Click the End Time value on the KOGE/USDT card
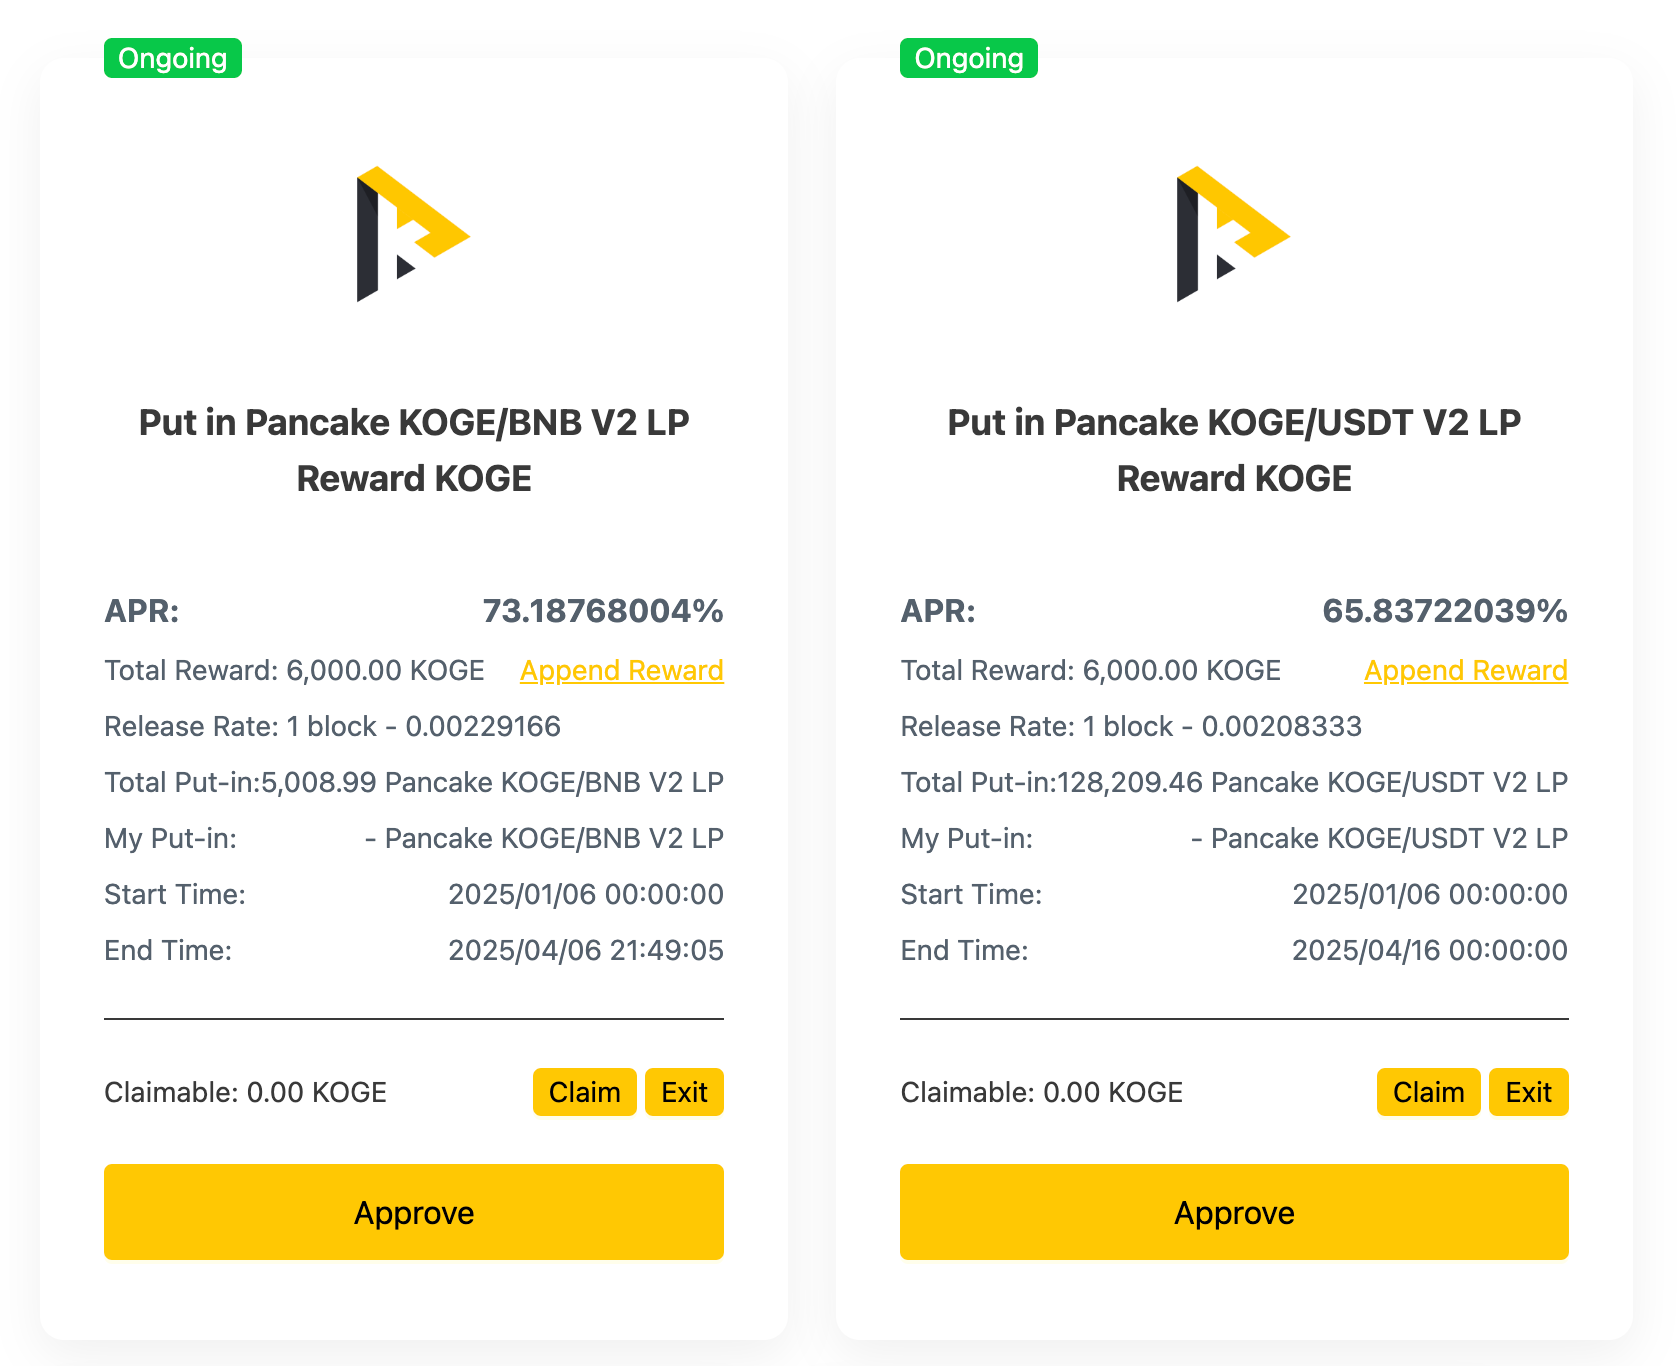The width and height of the screenshot is (1680, 1366). (1429, 950)
